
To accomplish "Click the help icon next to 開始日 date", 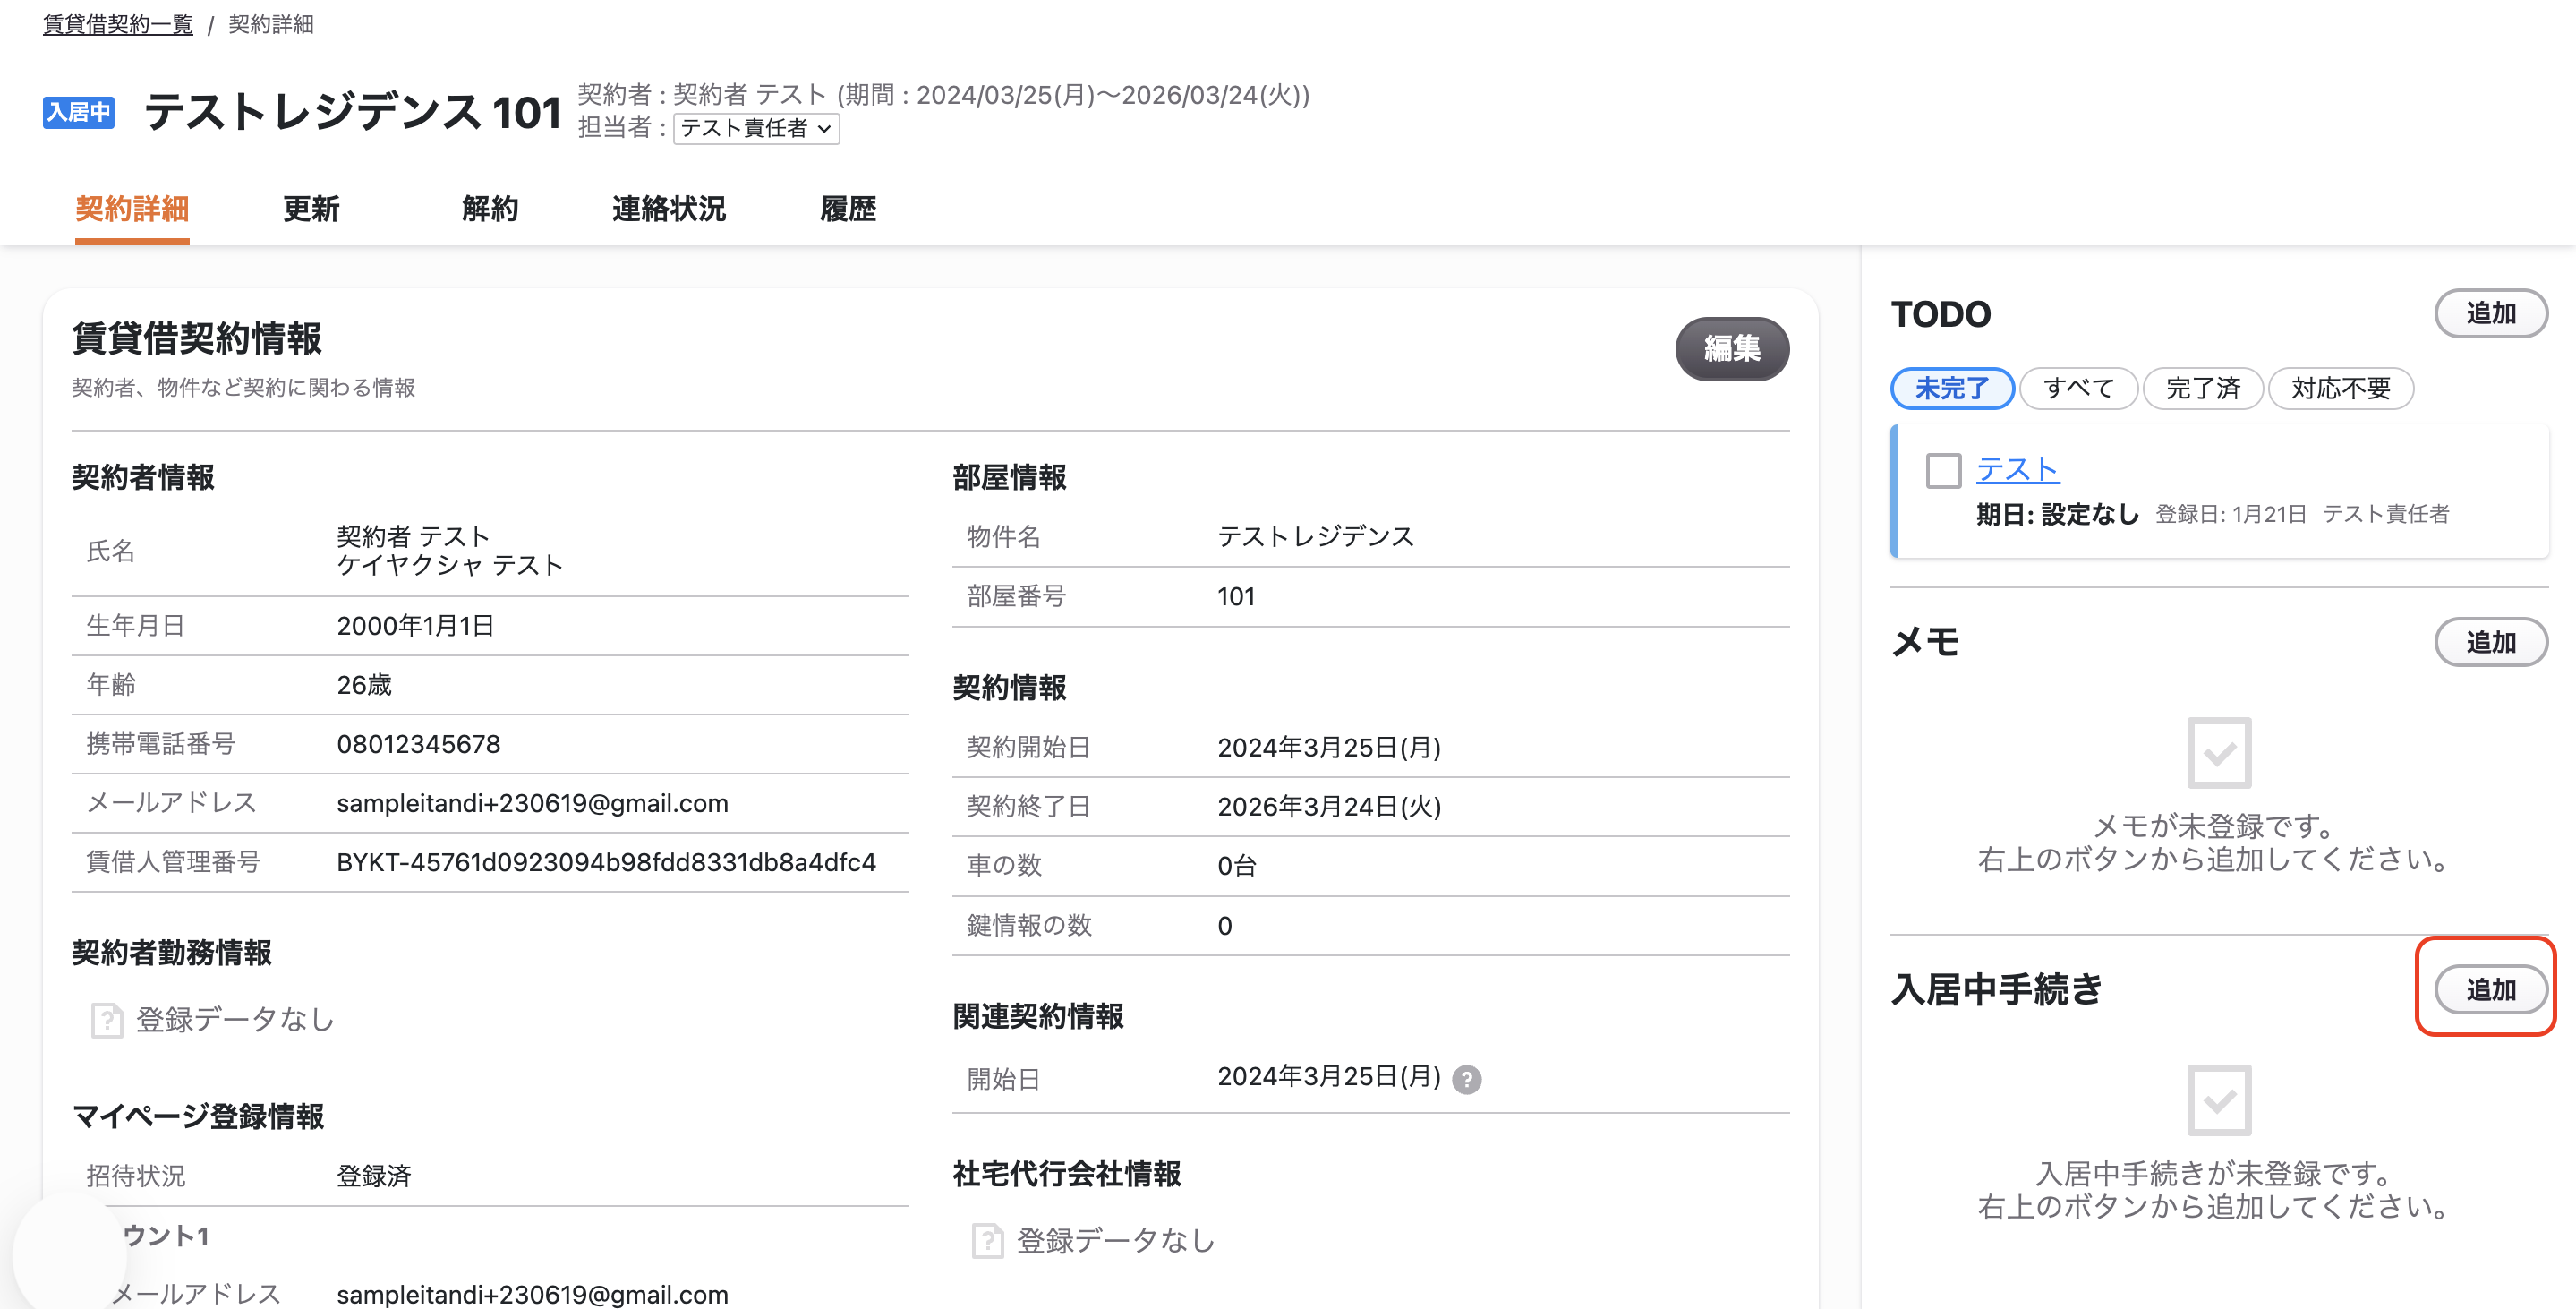I will [x=1466, y=1079].
